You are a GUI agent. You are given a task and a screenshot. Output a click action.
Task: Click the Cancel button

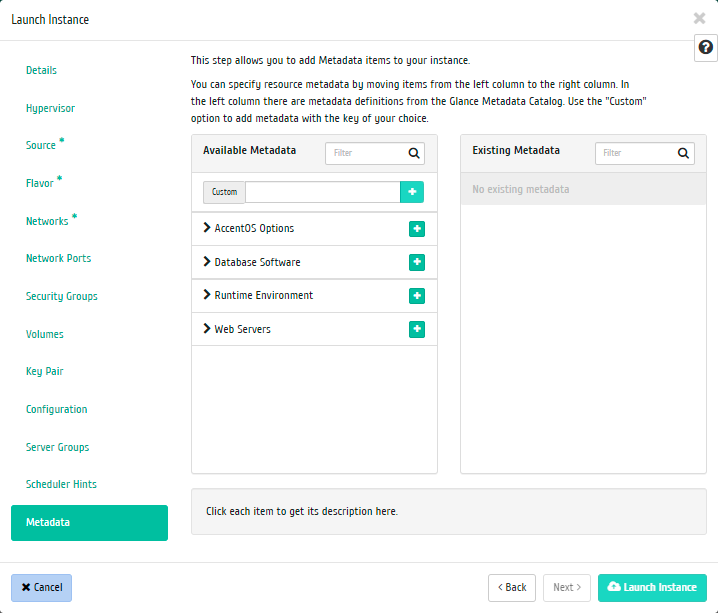41,587
